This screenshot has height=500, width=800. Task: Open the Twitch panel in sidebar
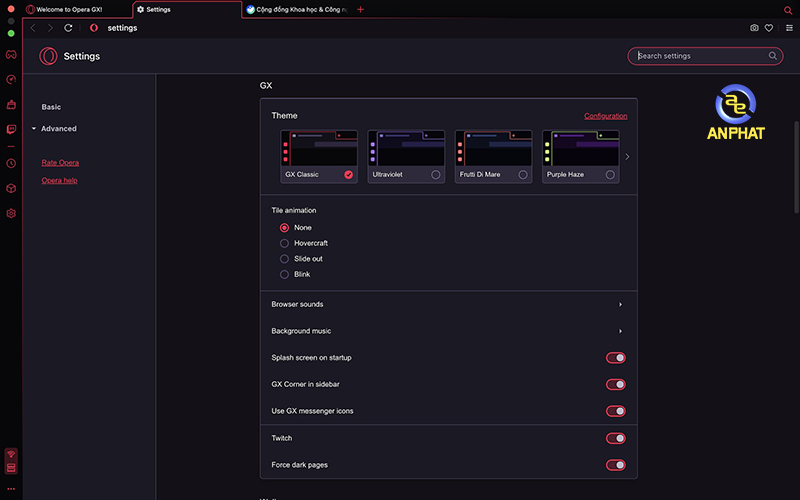11,129
